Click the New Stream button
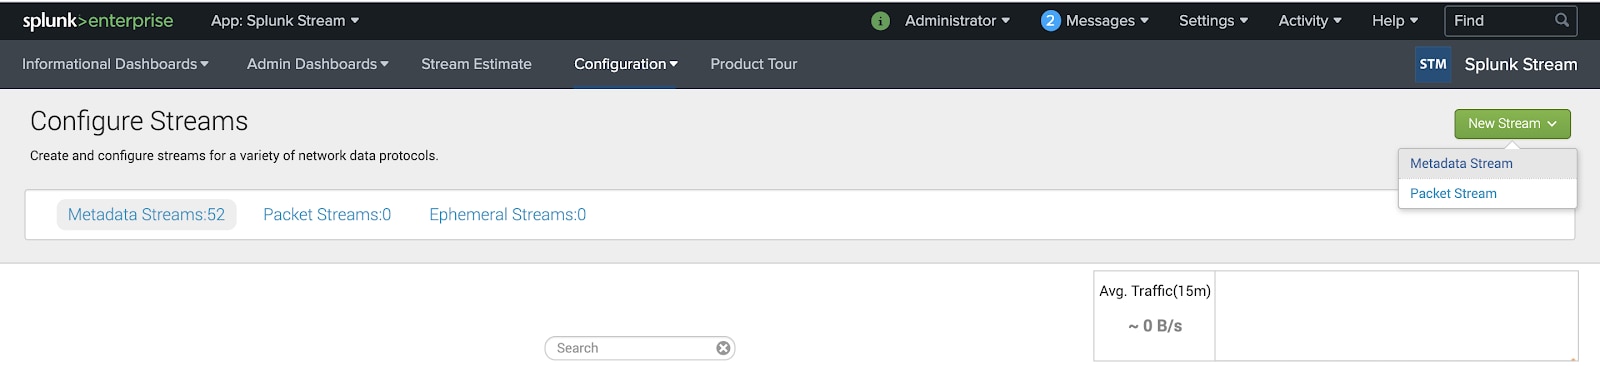The image size is (1600, 366). click(x=1512, y=124)
